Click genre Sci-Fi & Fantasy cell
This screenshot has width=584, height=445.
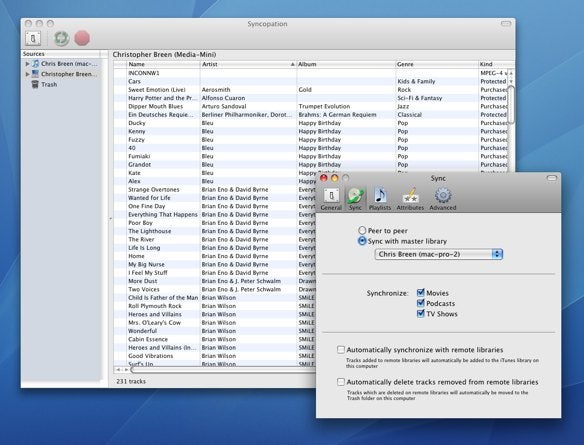coord(419,98)
